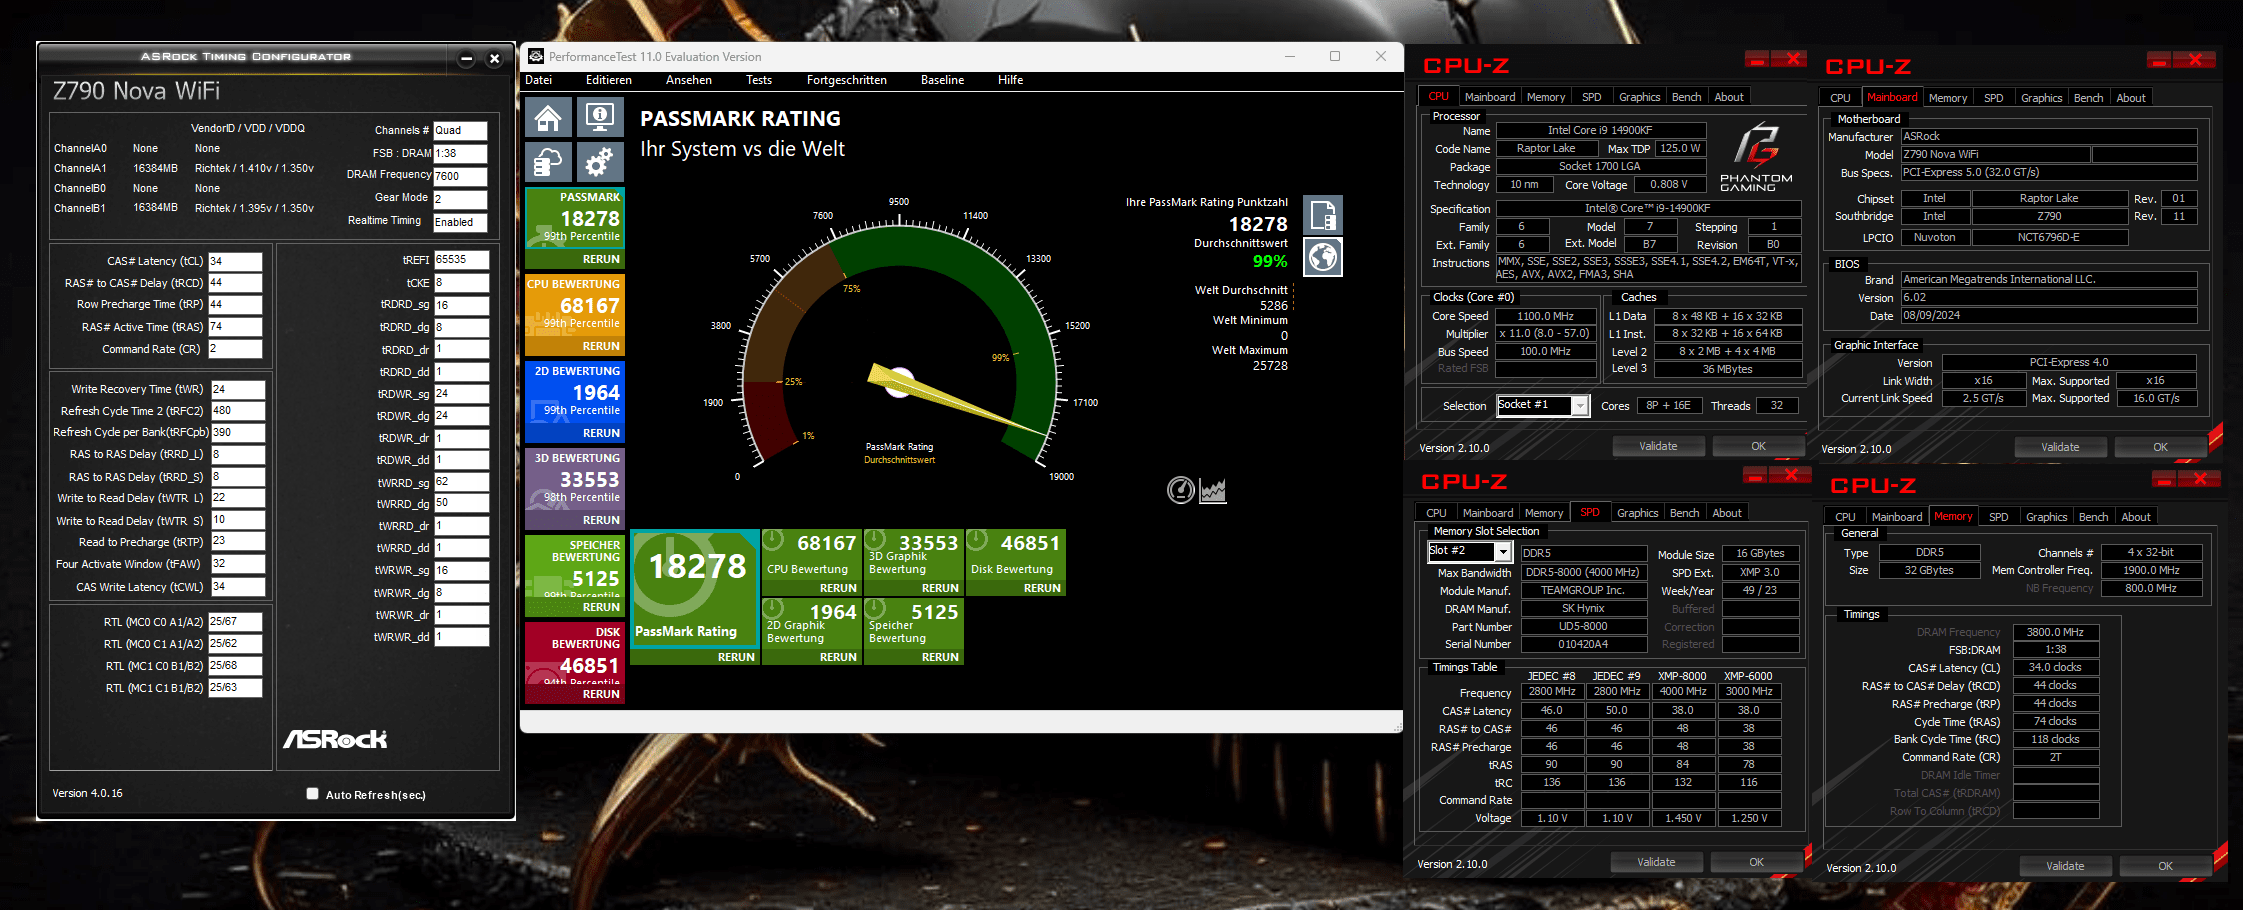
Task: Click the XMP-8000 column header in Timings Table
Action: [1682, 676]
